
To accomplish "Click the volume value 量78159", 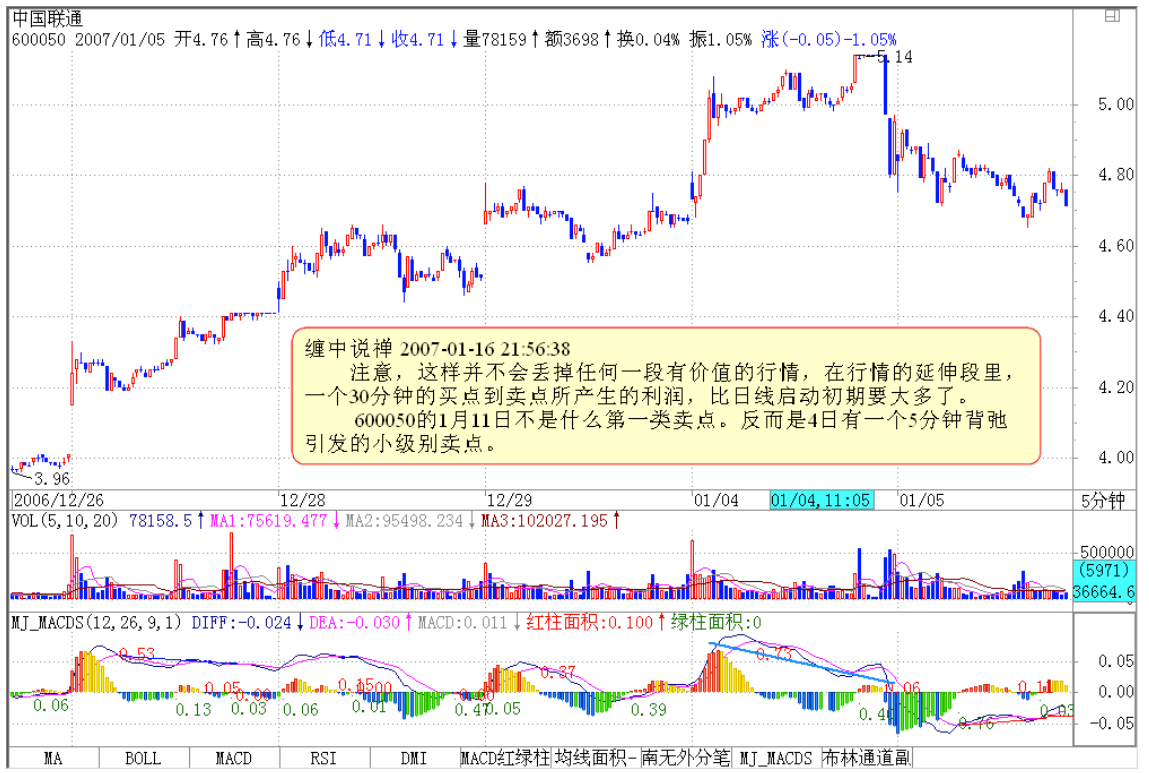I will [x=495, y=40].
